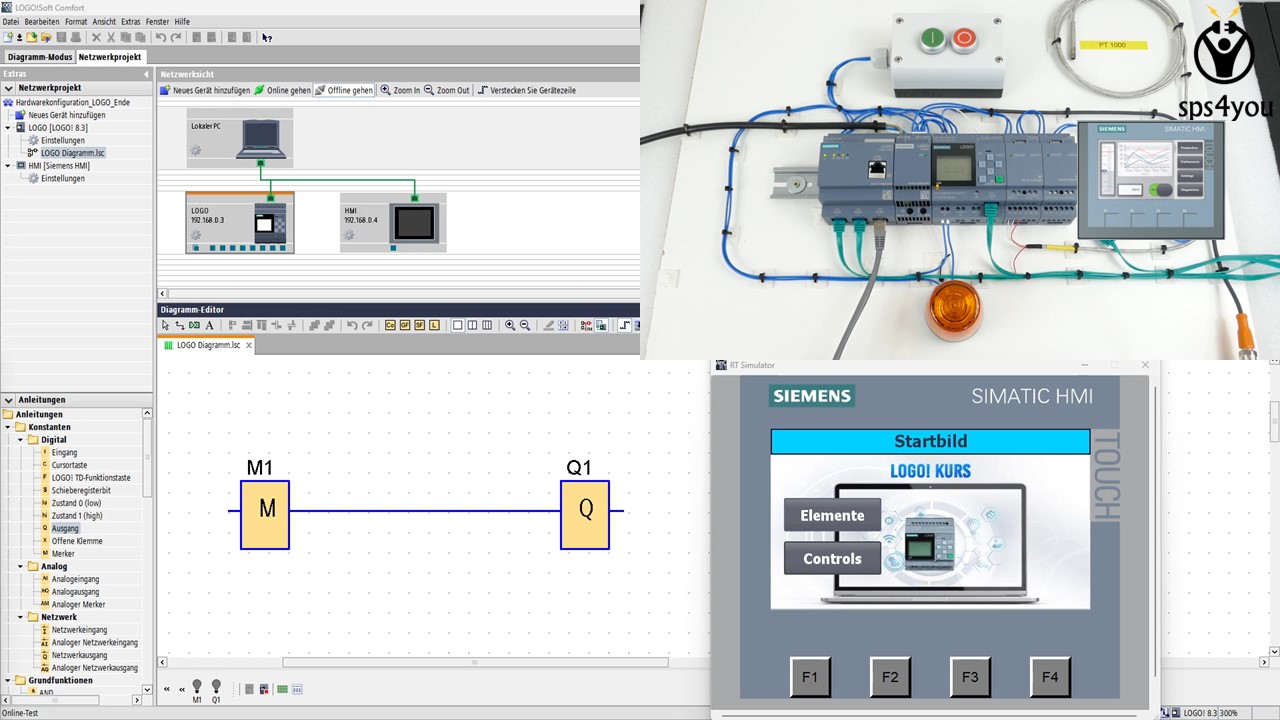Click the two-pane split layout icon
Screen dimensions: 1280x720
[x=472, y=325]
